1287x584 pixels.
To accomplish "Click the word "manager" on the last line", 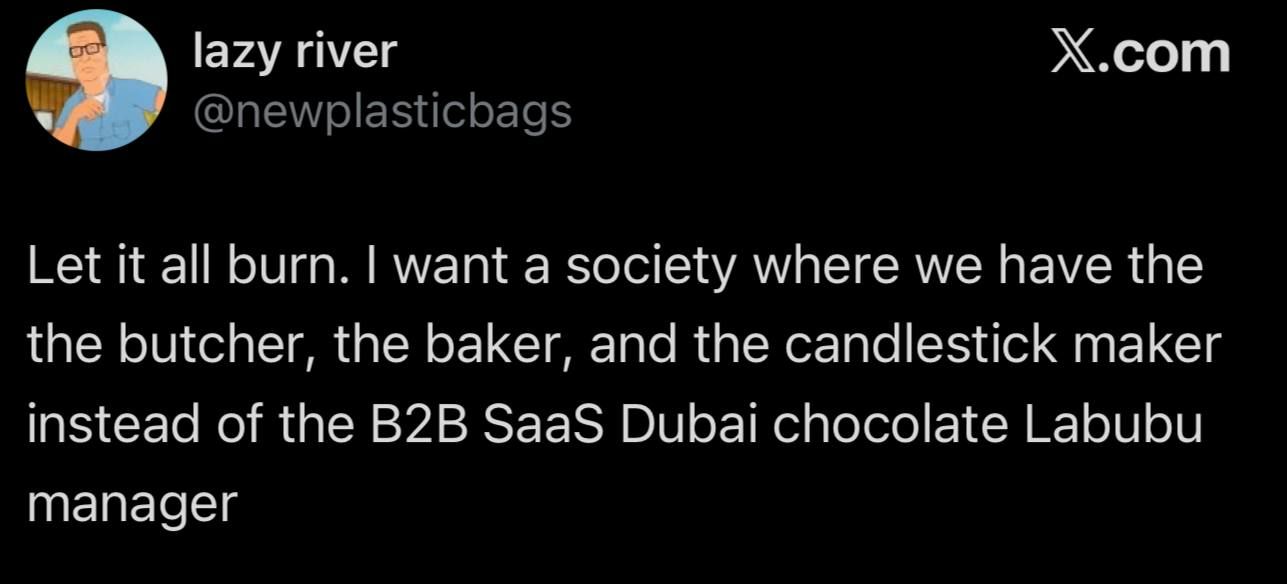I will pos(131,503).
